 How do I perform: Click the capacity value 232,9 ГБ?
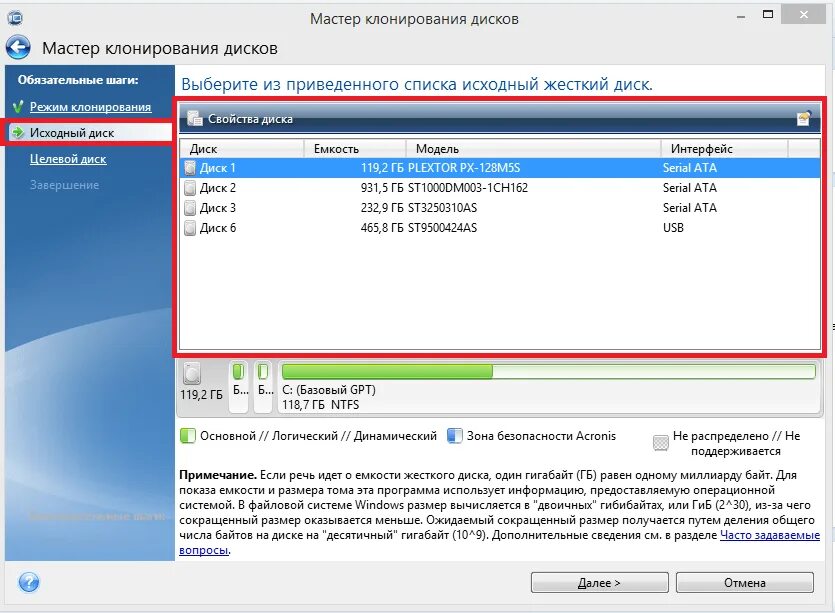pos(382,208)
